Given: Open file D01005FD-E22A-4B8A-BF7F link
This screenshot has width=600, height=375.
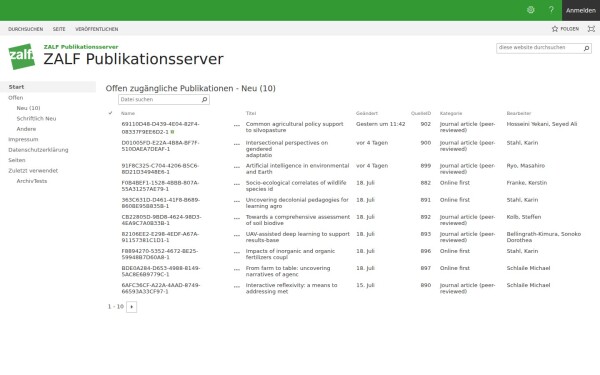Looking at the screenshot, I should pos(160,146).
